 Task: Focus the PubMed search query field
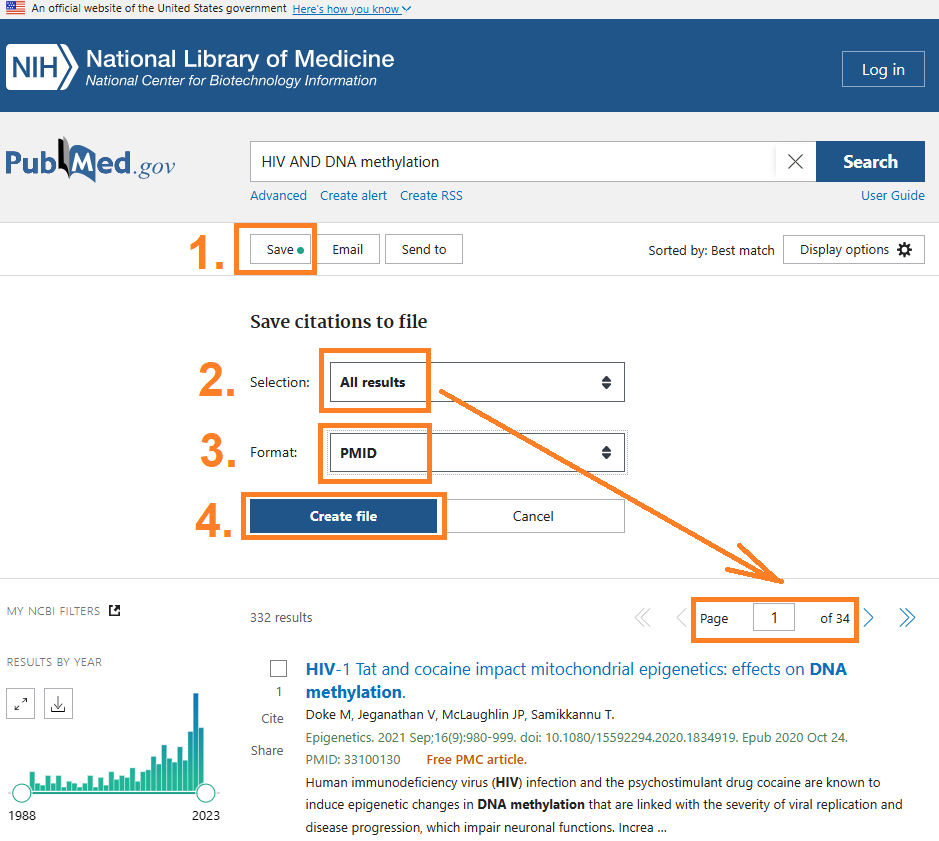(513, 162)
